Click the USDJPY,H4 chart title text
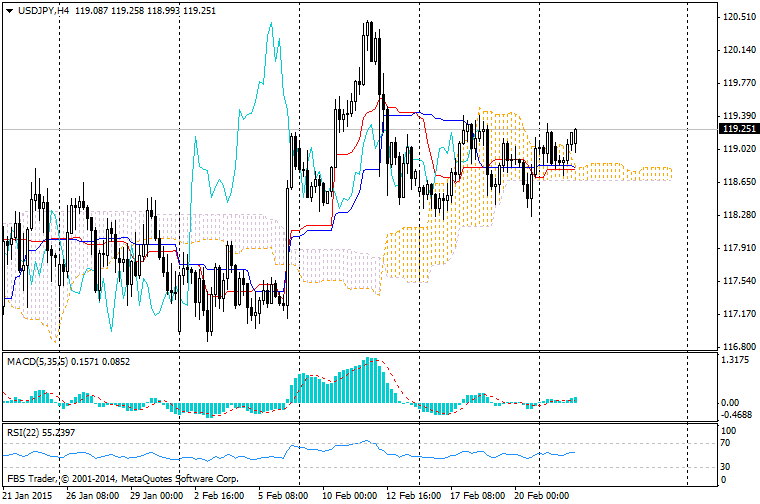Viewport: 760px width, 504px height. 44,11
